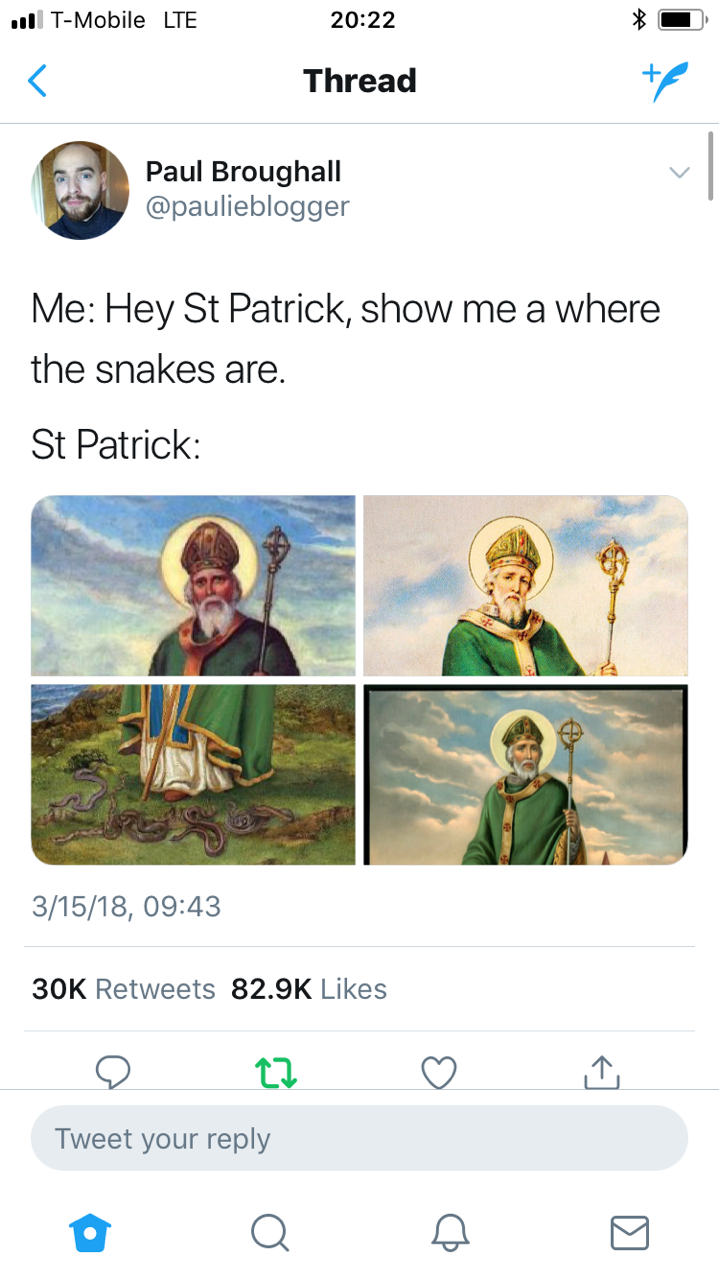View the 30K Retweets list
Viewport: 719px width, 1280px height.
[x=123, y=989]
